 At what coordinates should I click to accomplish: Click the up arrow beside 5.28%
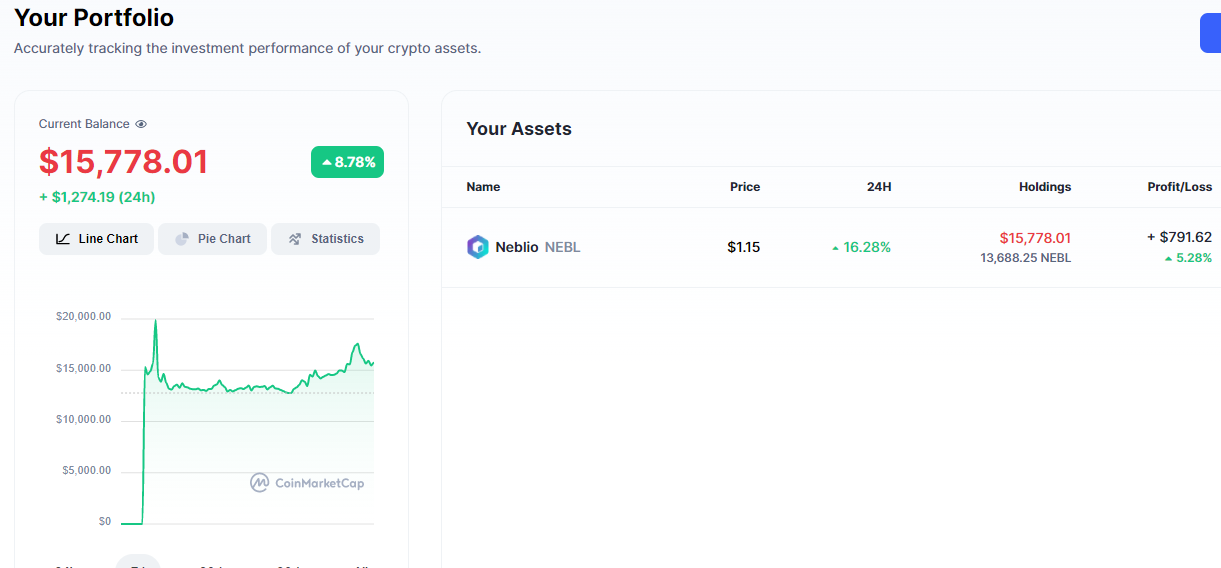[x=1168, y=258]
